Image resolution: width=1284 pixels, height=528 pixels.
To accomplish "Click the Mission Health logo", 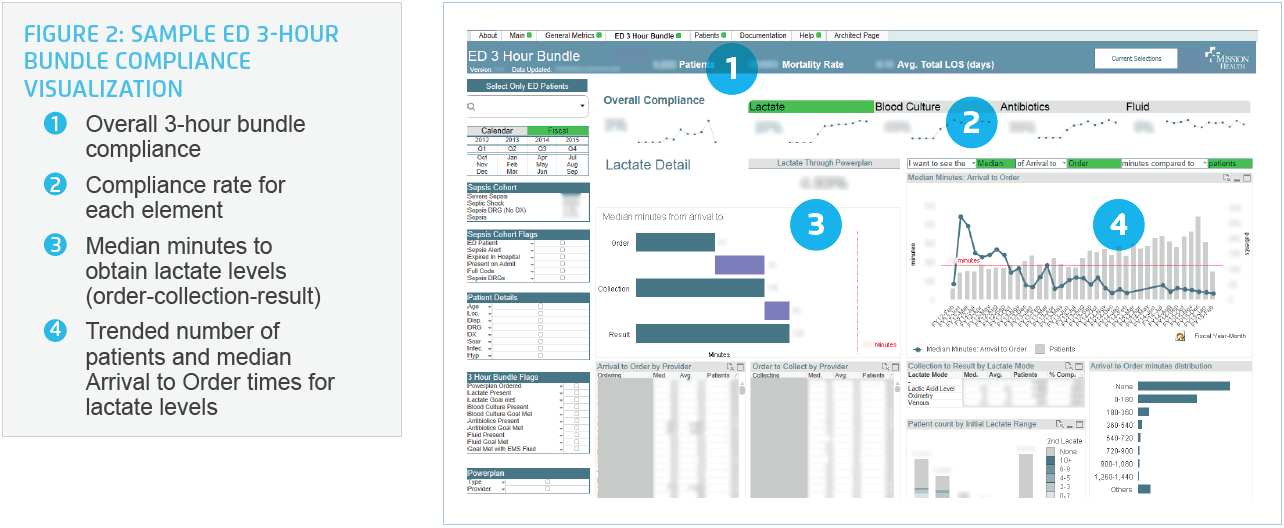I will click(x=1228, y=58).
